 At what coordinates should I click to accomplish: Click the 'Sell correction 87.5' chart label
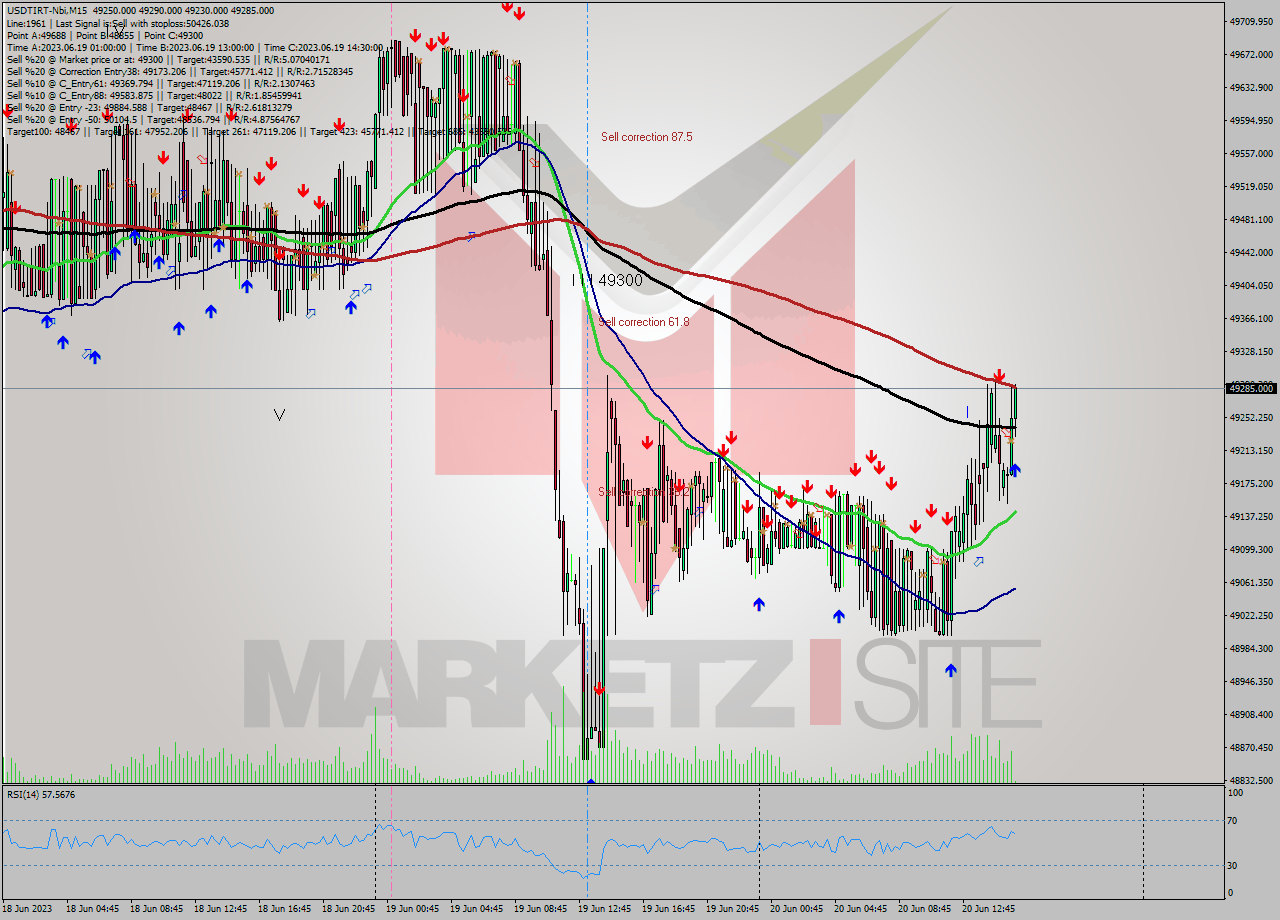click(646, 137)
